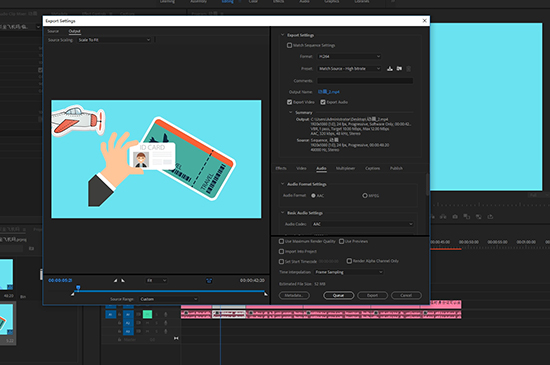The image size is (550, 365).
Task: Toggle Match Sequence Settings checkbox
Action: tap(289, 45)
